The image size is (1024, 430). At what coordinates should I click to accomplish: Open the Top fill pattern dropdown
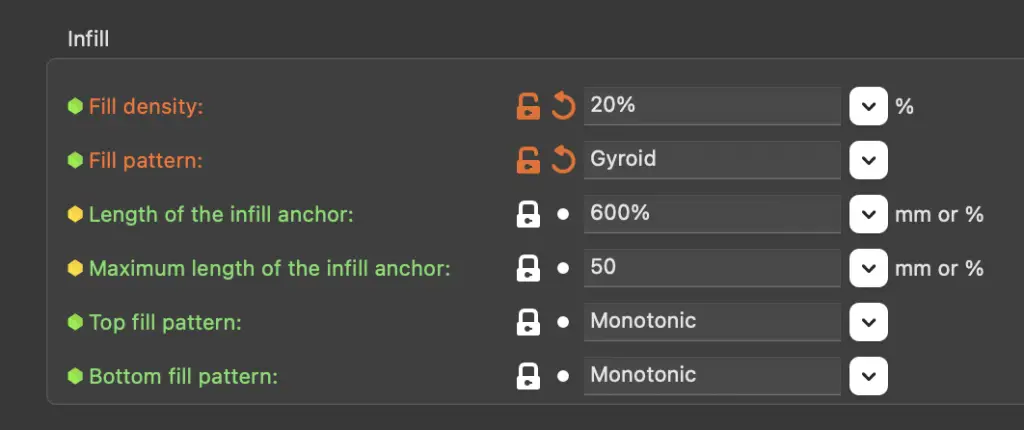pos(869,322)
